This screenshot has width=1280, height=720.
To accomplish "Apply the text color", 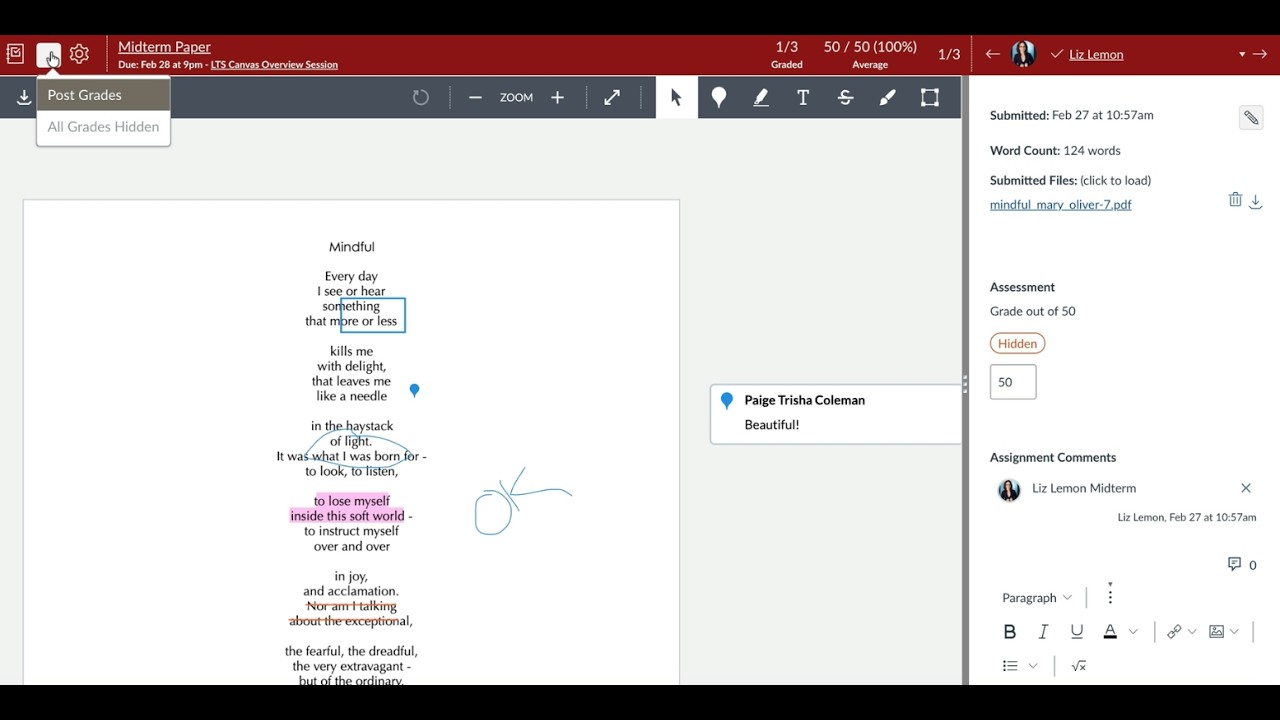I will coord(1110,631).
